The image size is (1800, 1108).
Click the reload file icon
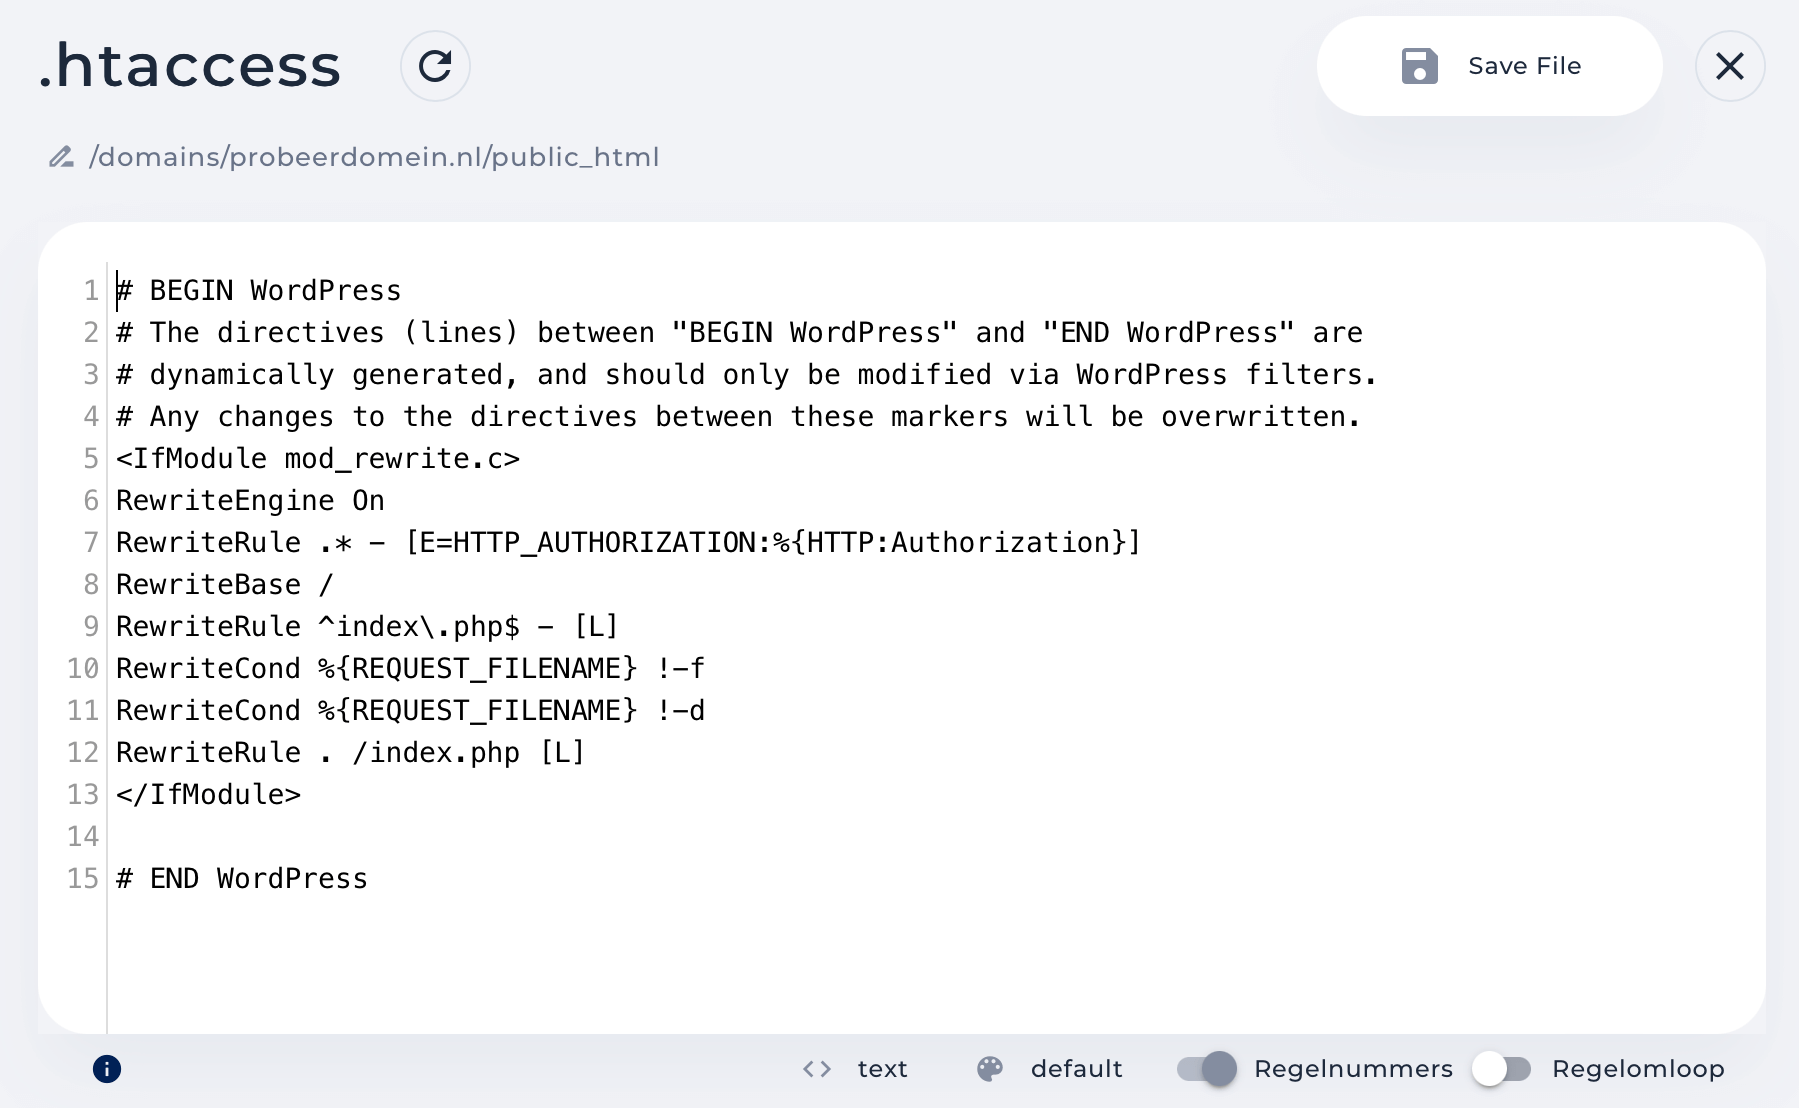435,66
